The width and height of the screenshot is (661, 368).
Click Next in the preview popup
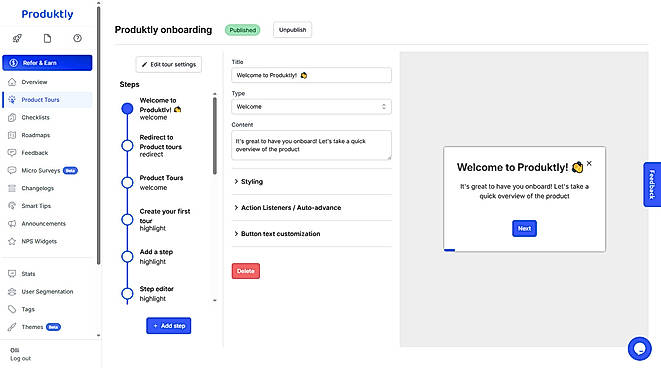click(524, 228)
